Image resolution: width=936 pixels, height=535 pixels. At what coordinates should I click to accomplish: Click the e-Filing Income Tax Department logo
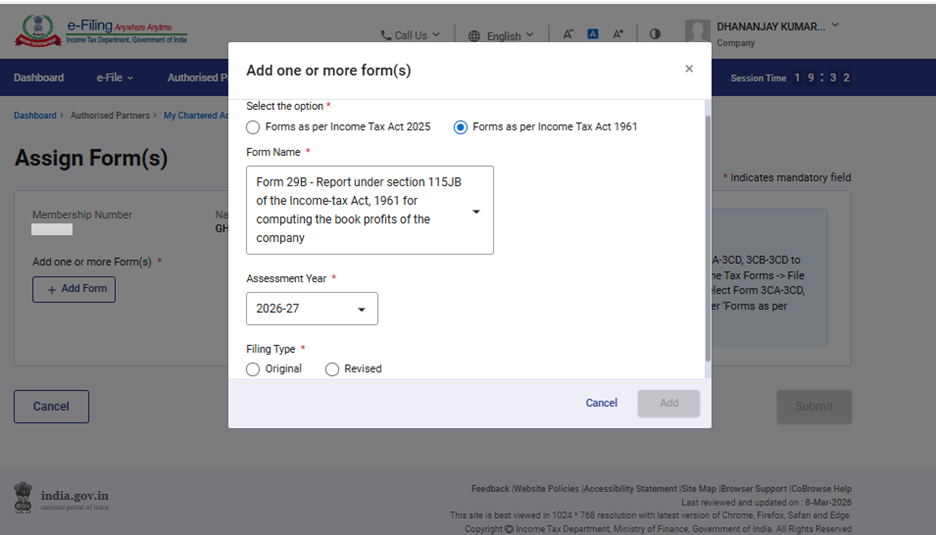pos(100,31)
